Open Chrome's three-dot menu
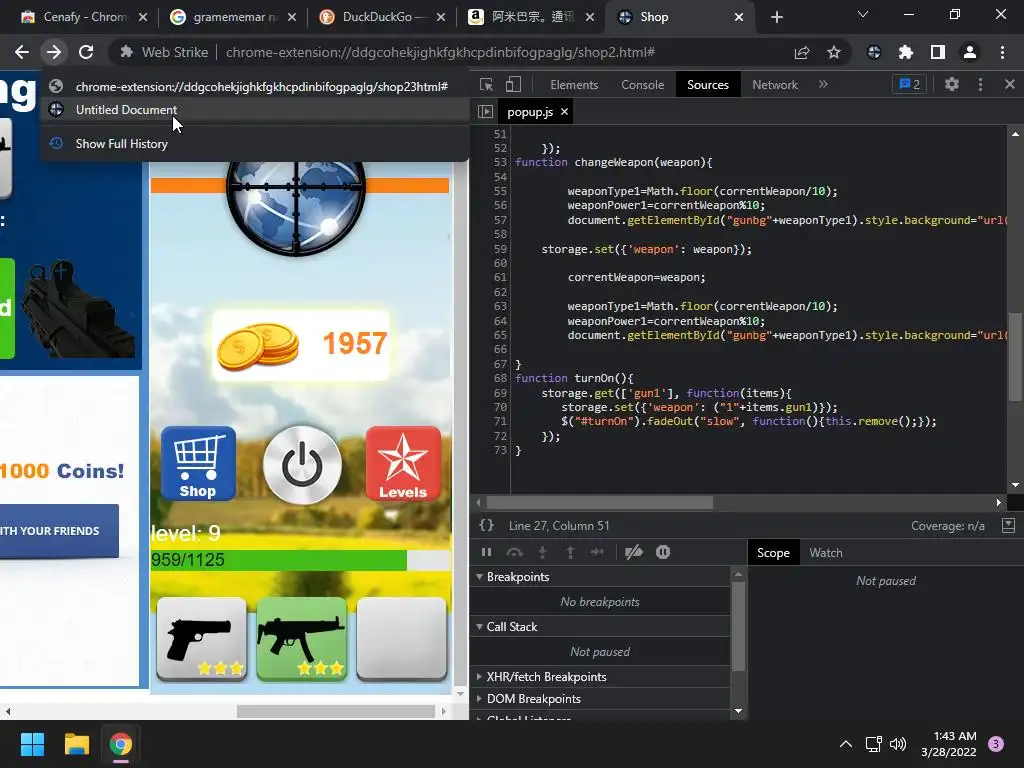The height and width of the screenshot is (768, 1024). point(1002,52)
